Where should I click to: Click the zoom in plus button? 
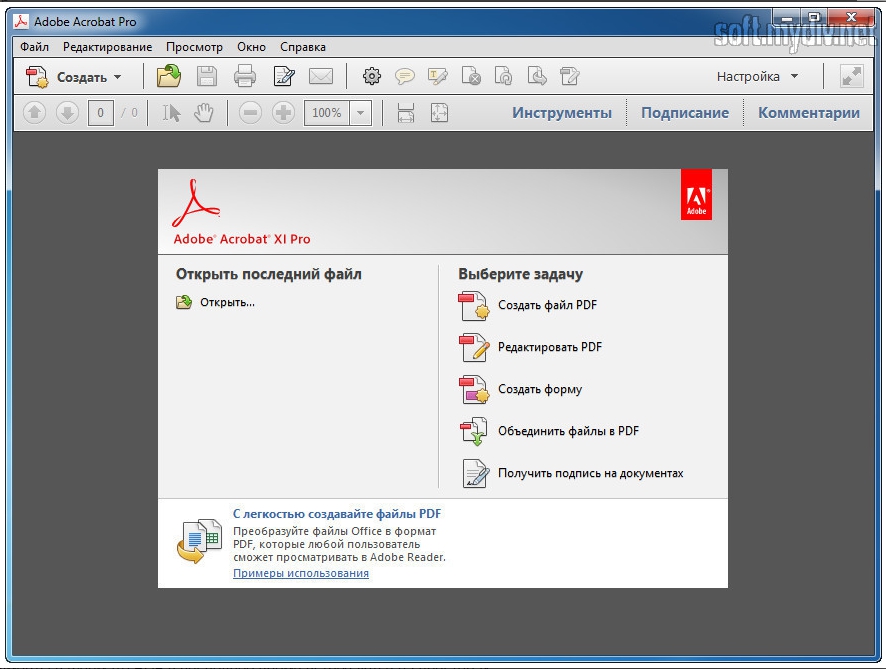point(284,113)
